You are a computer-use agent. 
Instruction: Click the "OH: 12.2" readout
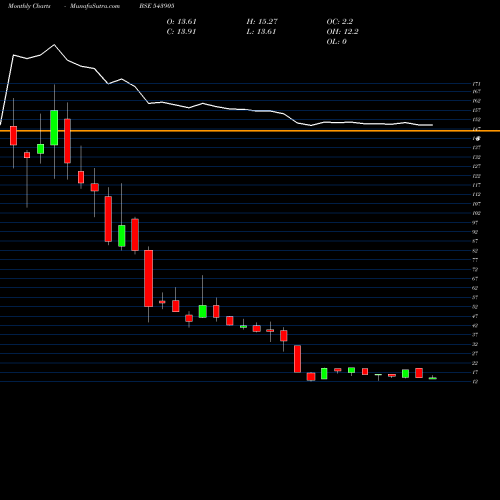[342, 32]
